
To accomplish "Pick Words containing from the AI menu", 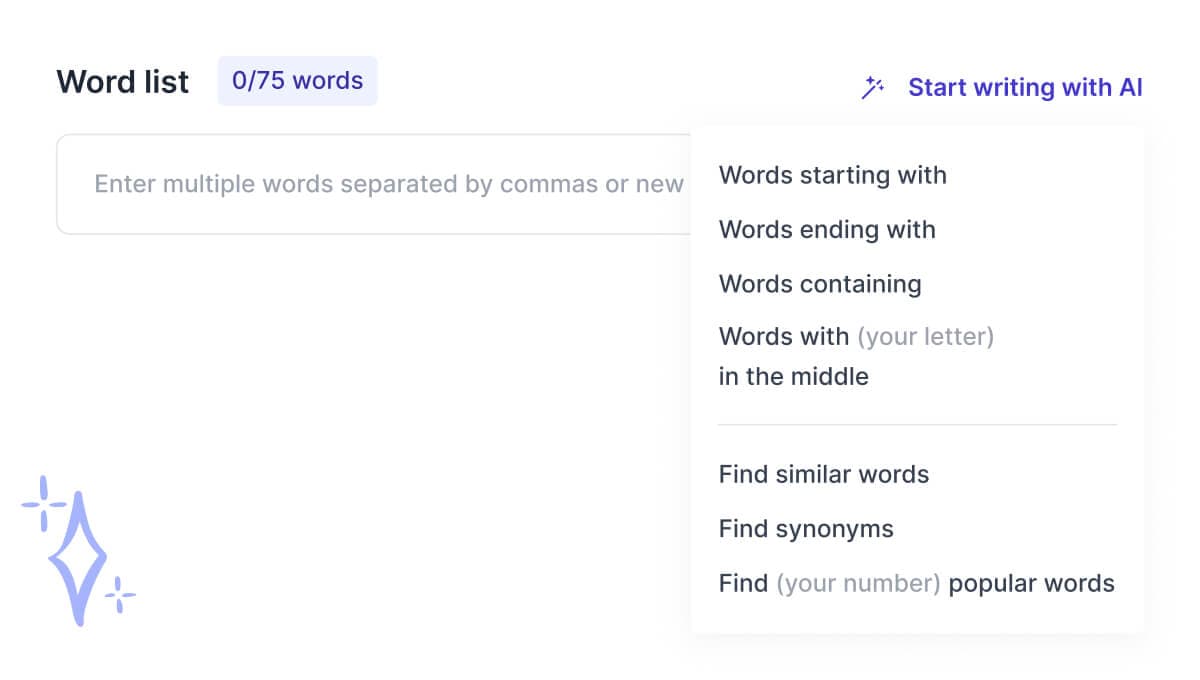I will click(x=819, y=283).
